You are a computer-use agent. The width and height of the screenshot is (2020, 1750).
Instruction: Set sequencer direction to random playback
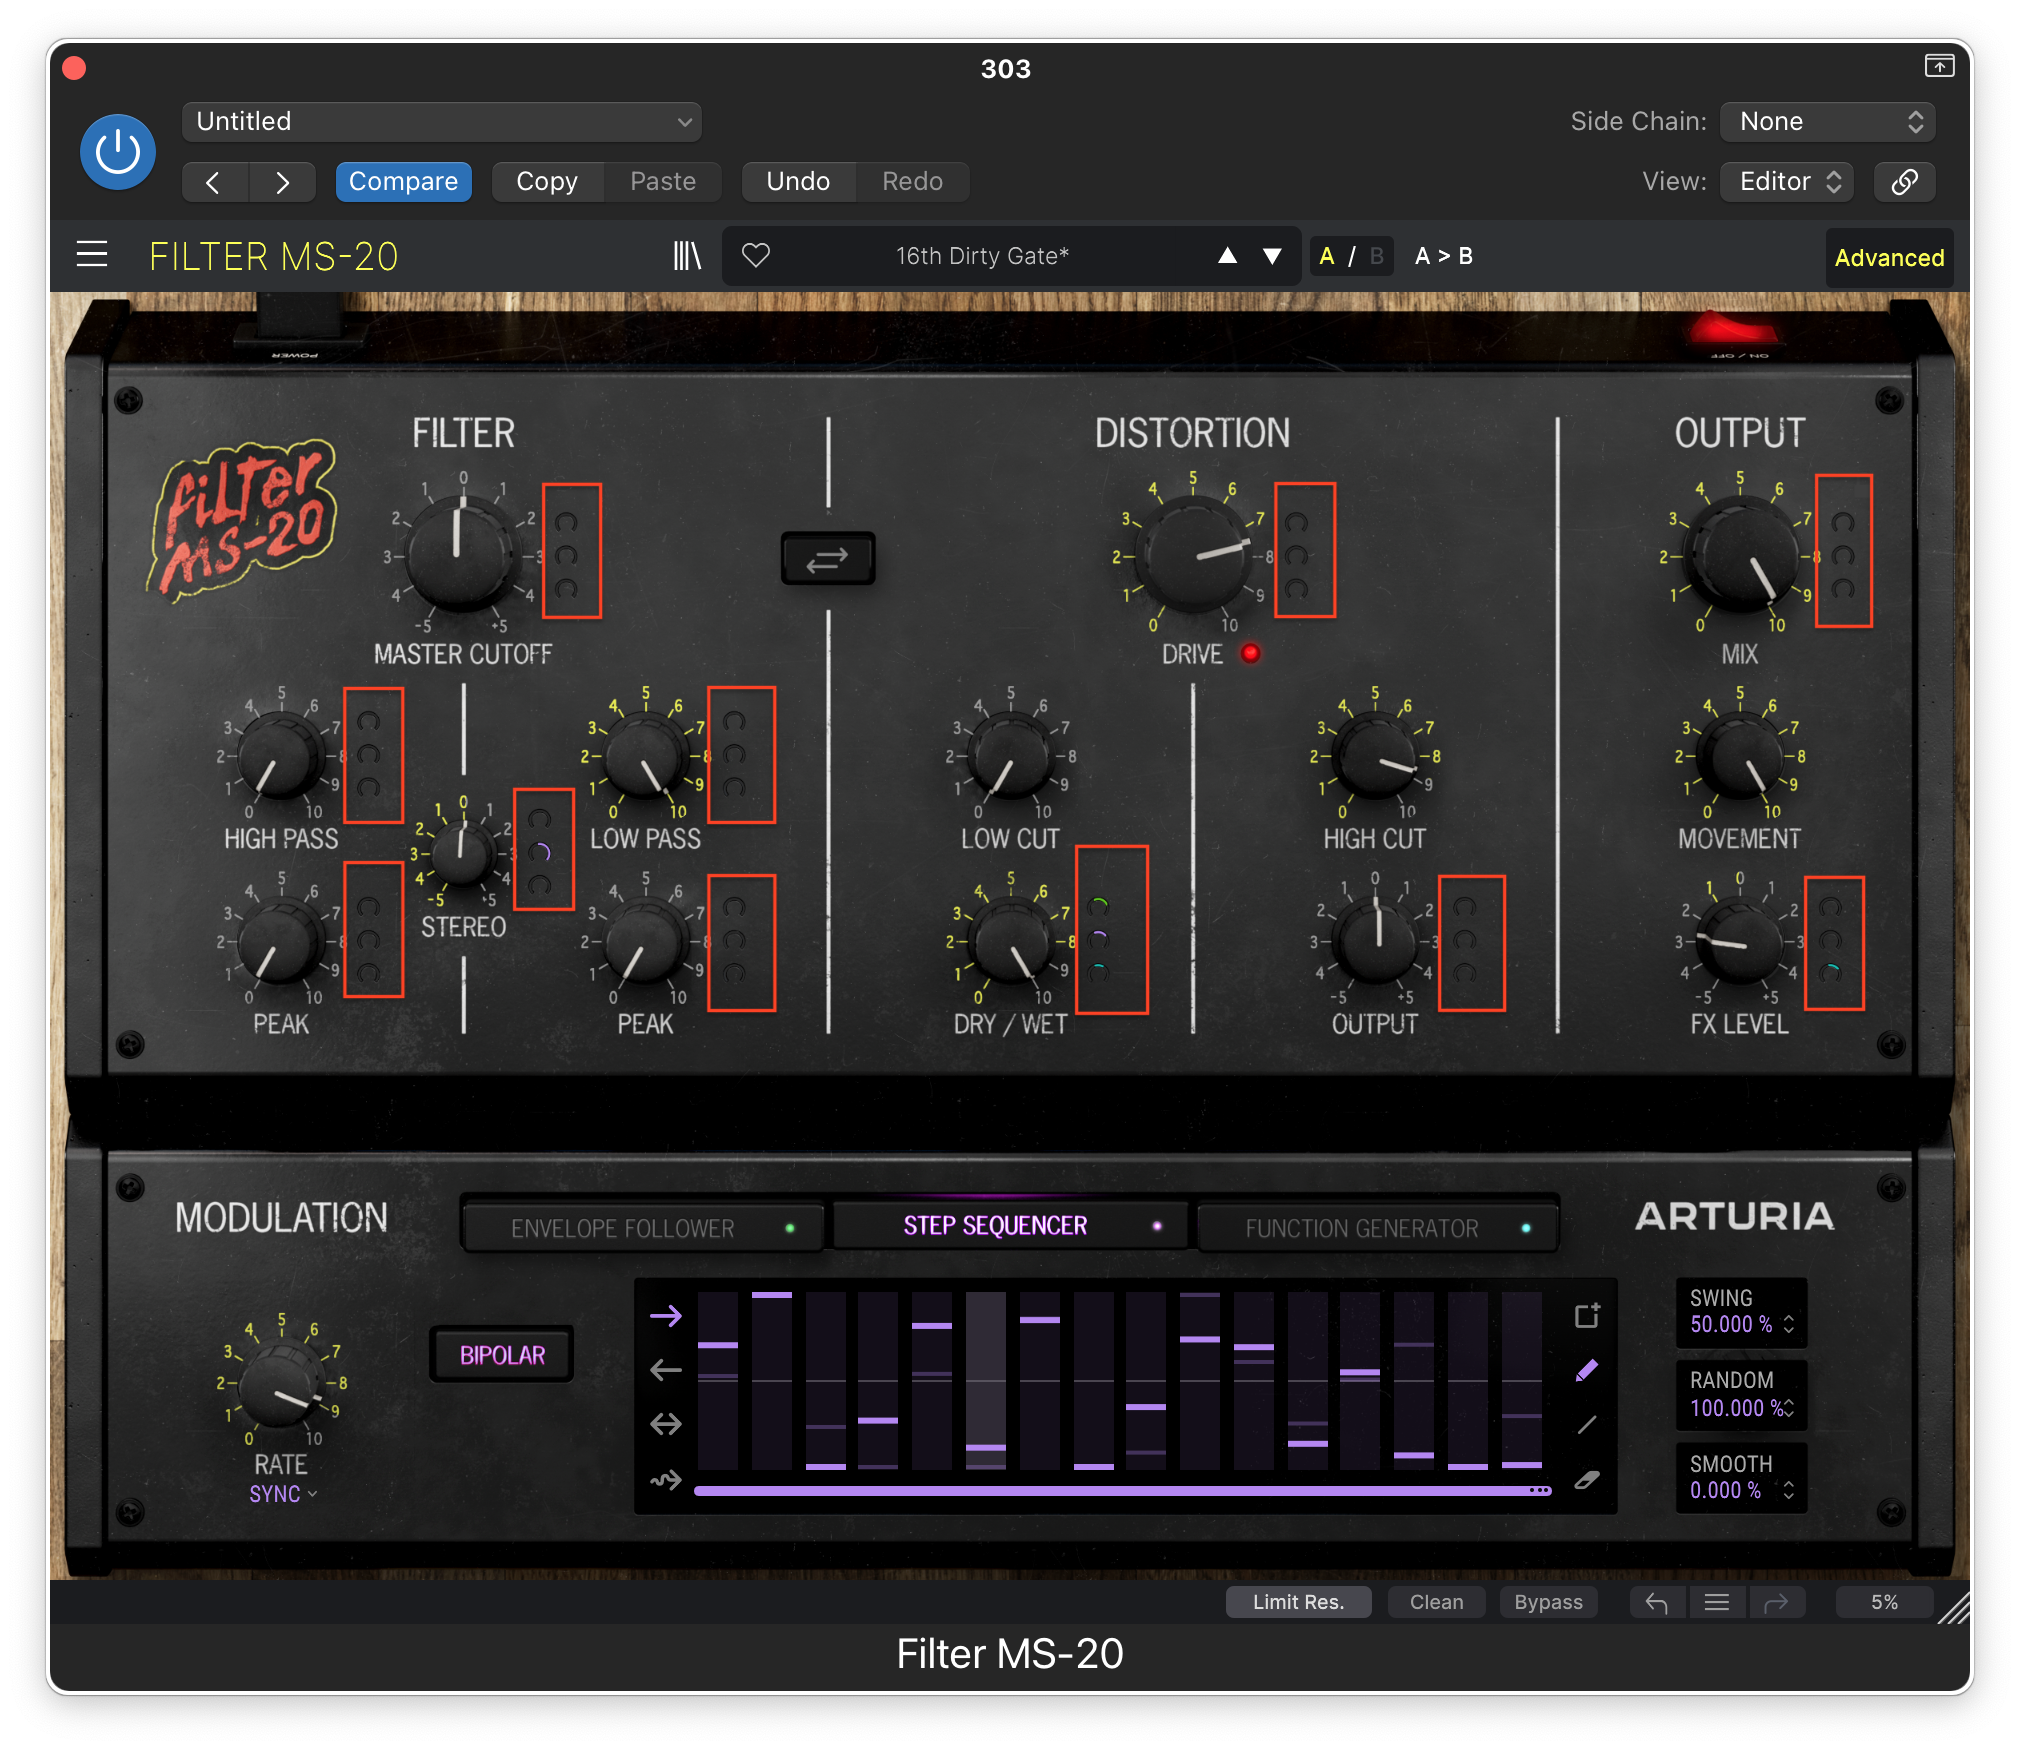tap(666, 1479)
